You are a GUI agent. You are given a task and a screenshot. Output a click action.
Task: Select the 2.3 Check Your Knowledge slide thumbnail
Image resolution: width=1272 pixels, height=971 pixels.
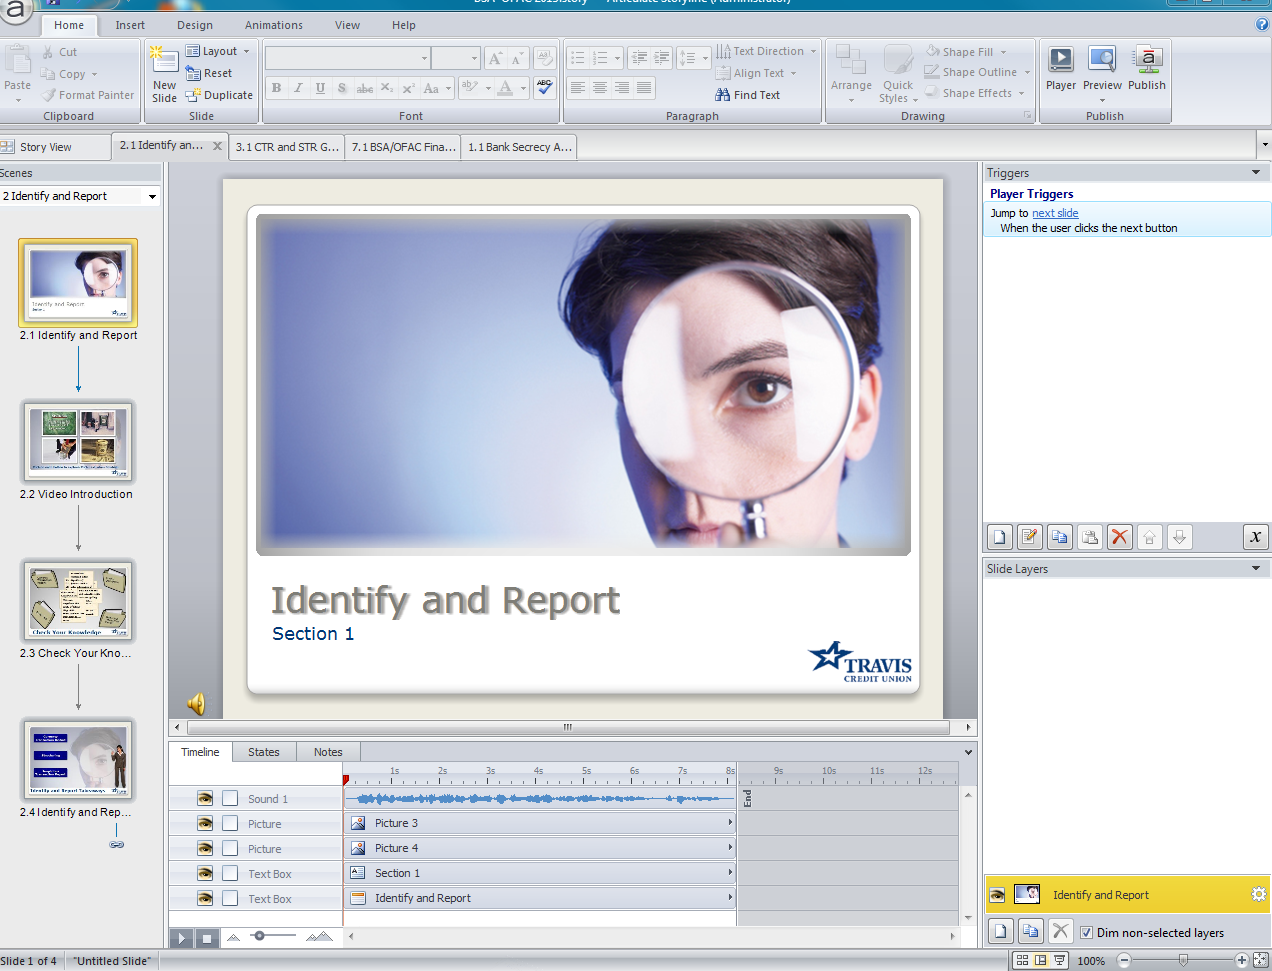pyautogui.click(x=78, y=601)
